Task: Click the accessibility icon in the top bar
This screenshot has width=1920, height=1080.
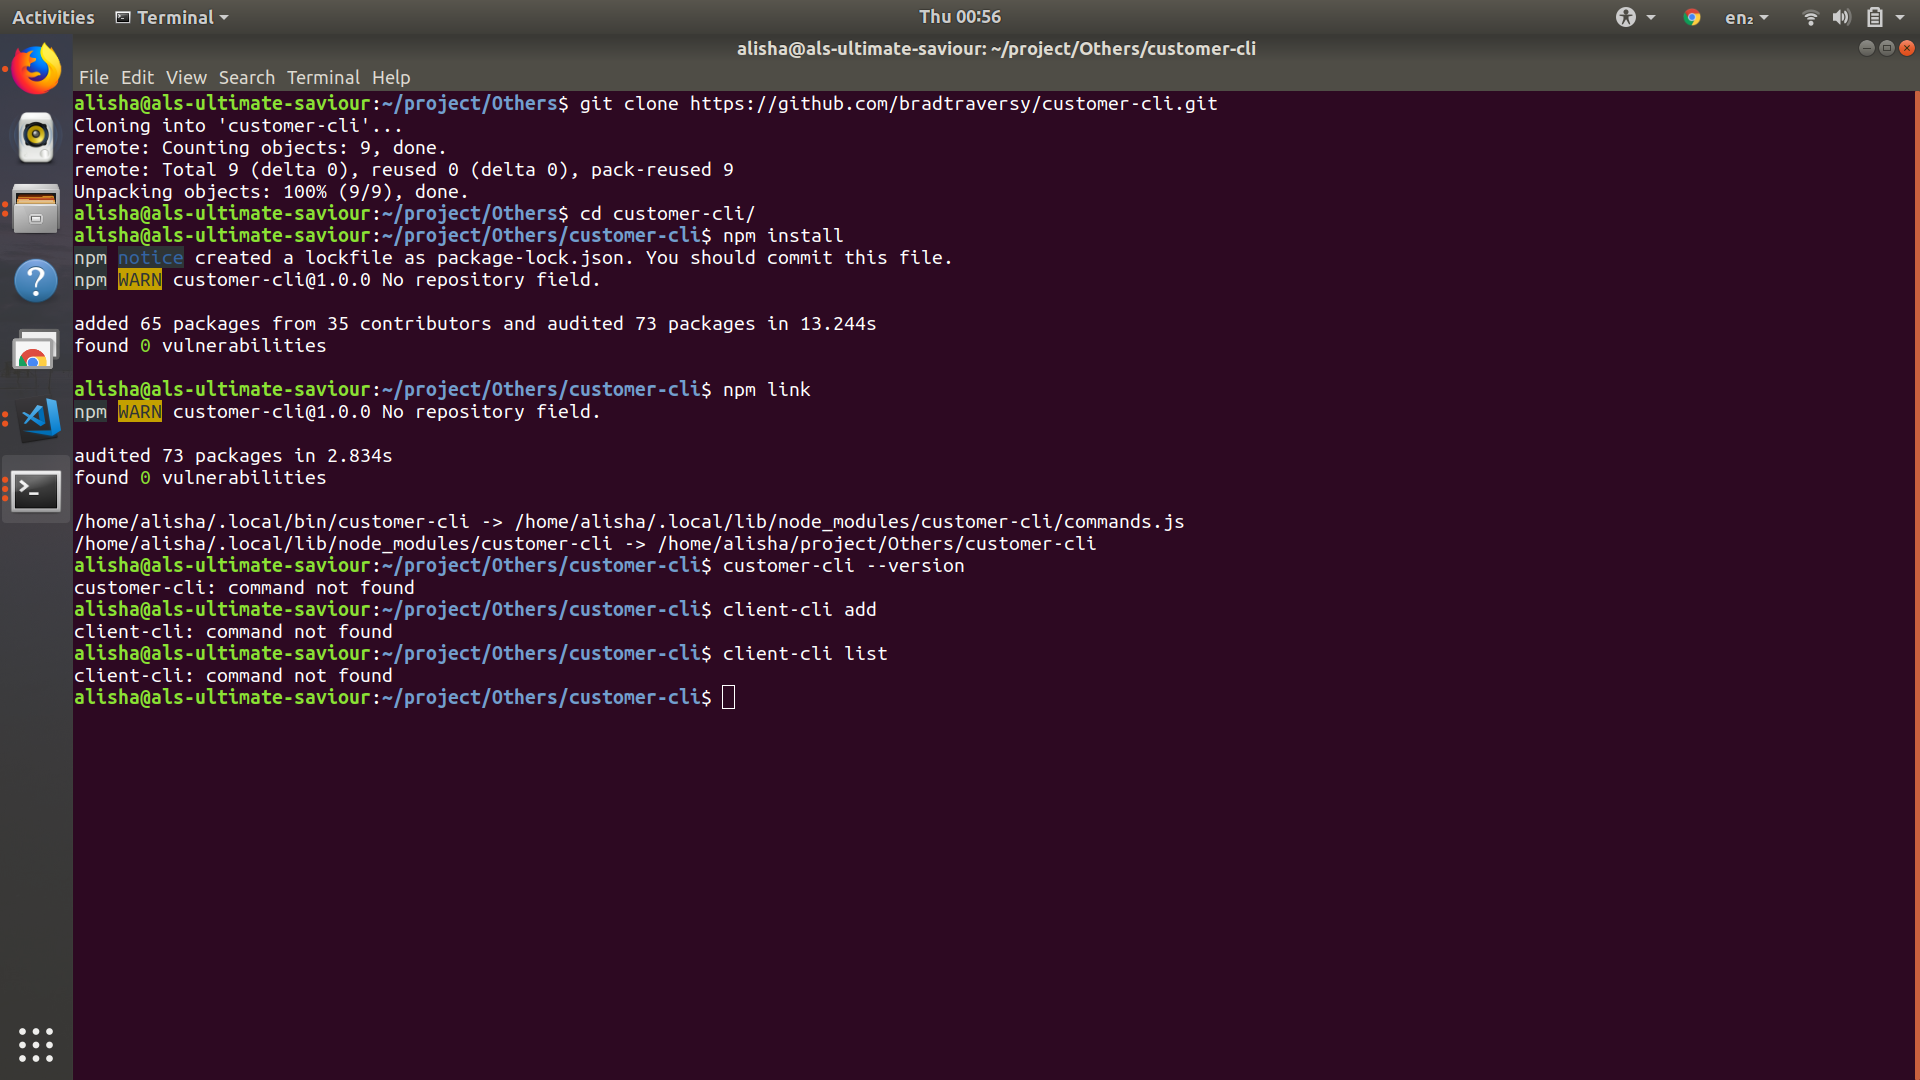Action: (x=1627, y=17)
